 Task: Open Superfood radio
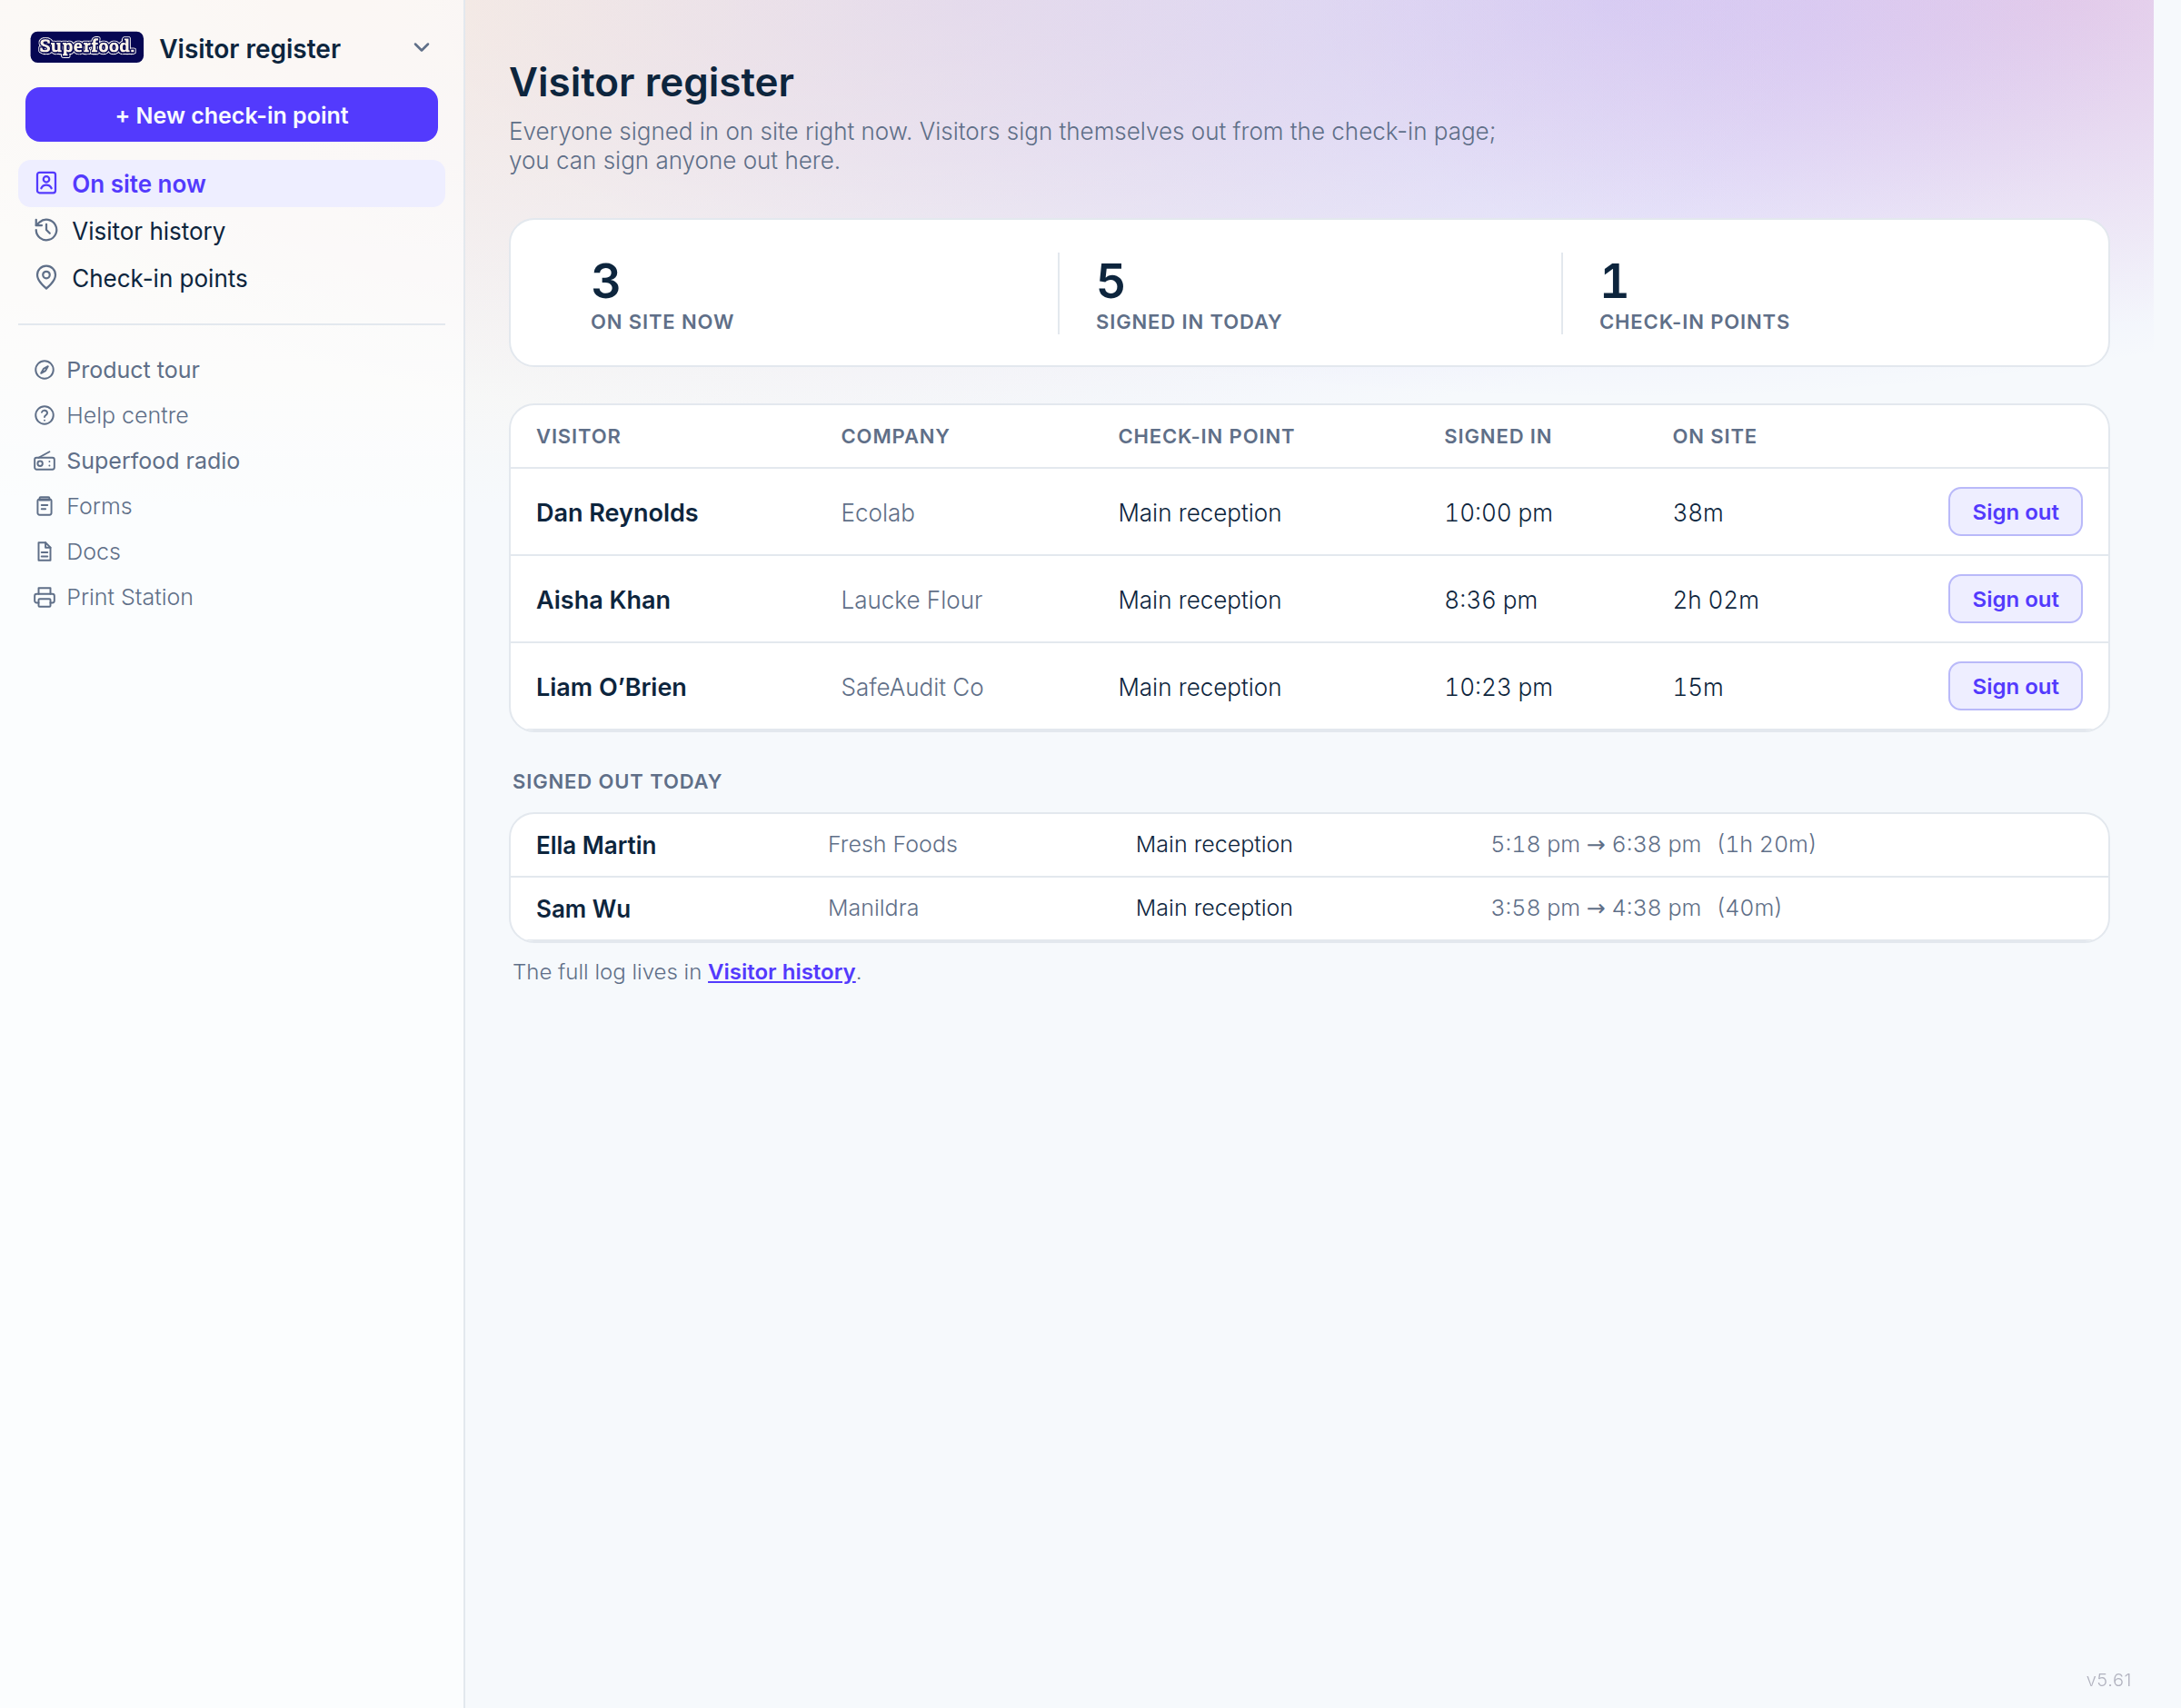tap(153, 461)
